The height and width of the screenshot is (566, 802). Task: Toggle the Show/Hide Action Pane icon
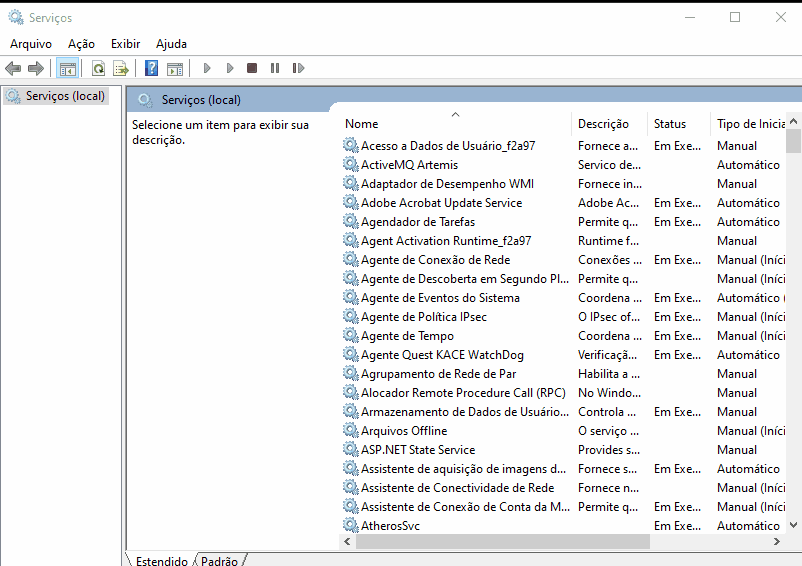point(175,68)
